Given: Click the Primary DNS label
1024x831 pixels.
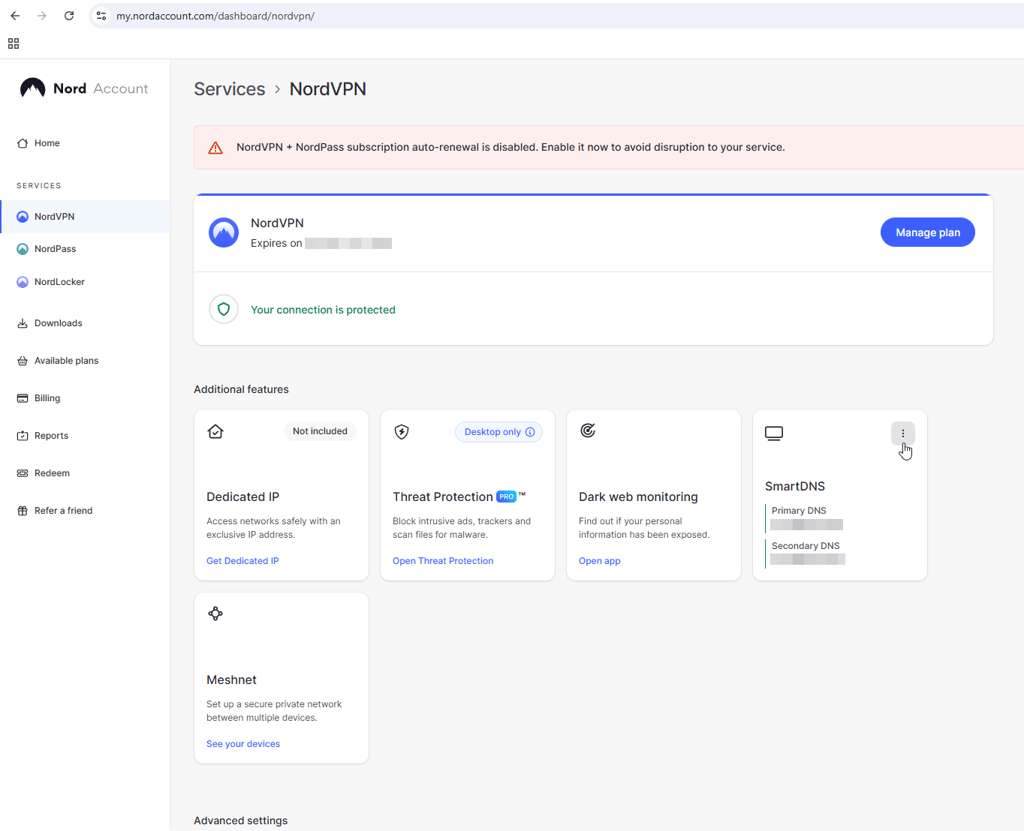Looking at the screenshot, I should coord(799,510).
